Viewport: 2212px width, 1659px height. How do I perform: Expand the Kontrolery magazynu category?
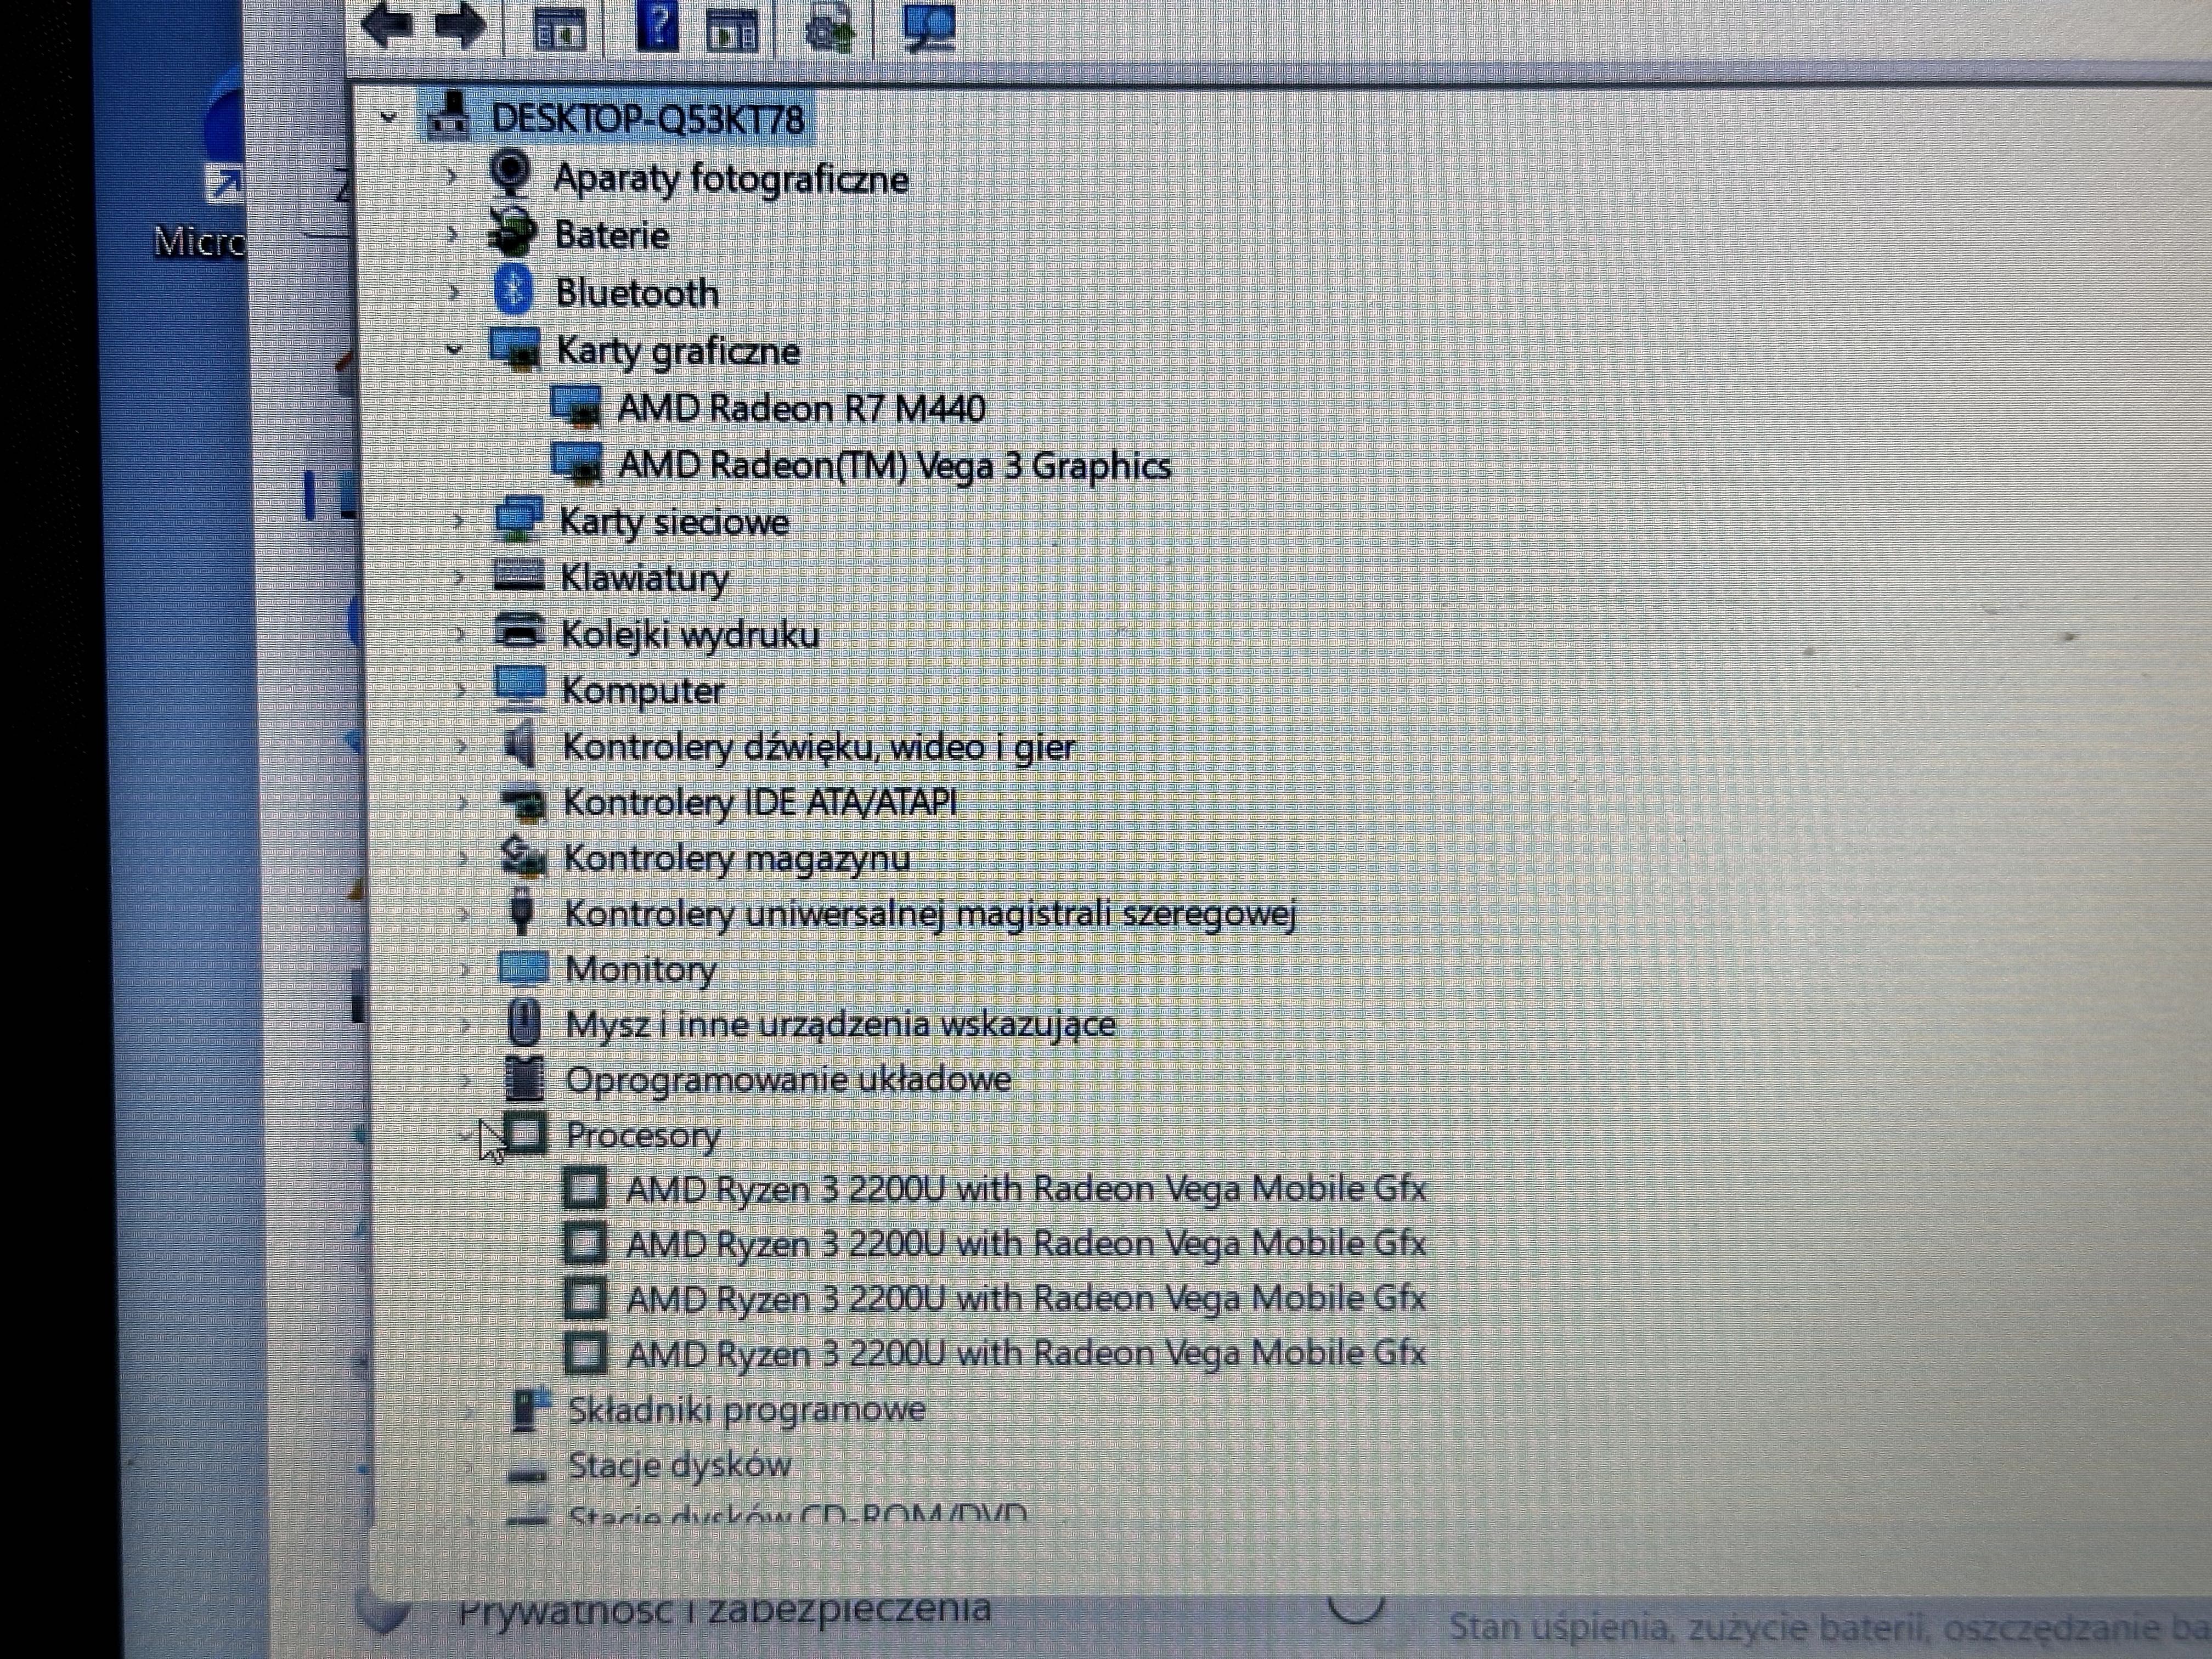pyautogui.click(x=463, y=858)
